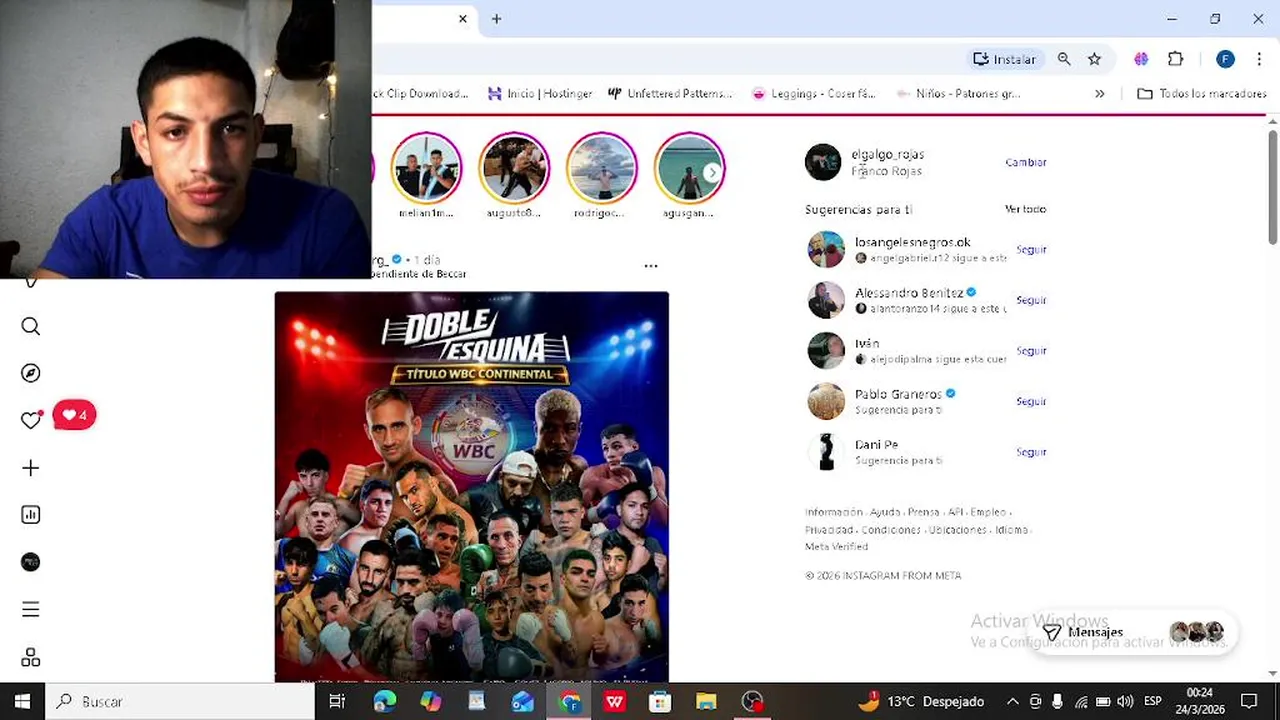
Task: Follow Alessandro Benitez
Action: point(1031,300)
